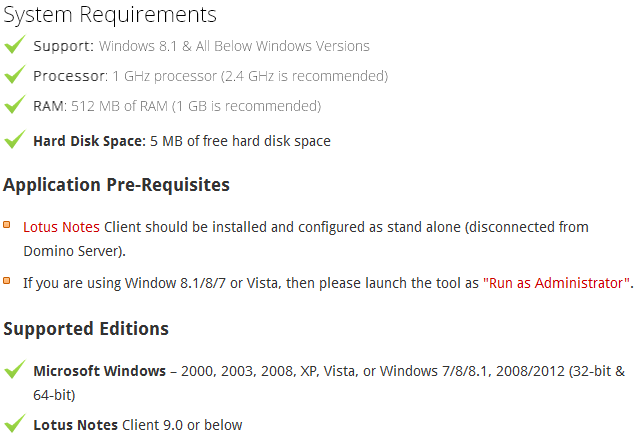Click the Support label text
The height and width of the screenshot is (439, 636).
click(x=64, y=46)
